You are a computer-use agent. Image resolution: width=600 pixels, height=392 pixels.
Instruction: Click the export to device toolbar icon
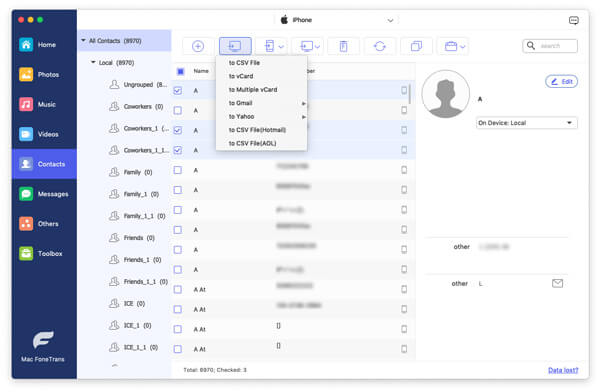pyautogui.click(x=269, y=46)
